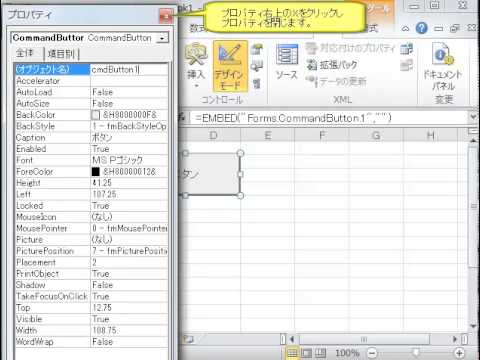This screenshot has height=360, width=480.
Task: Select the TakeFocusOnClick property row
Action: click(91, 296)
